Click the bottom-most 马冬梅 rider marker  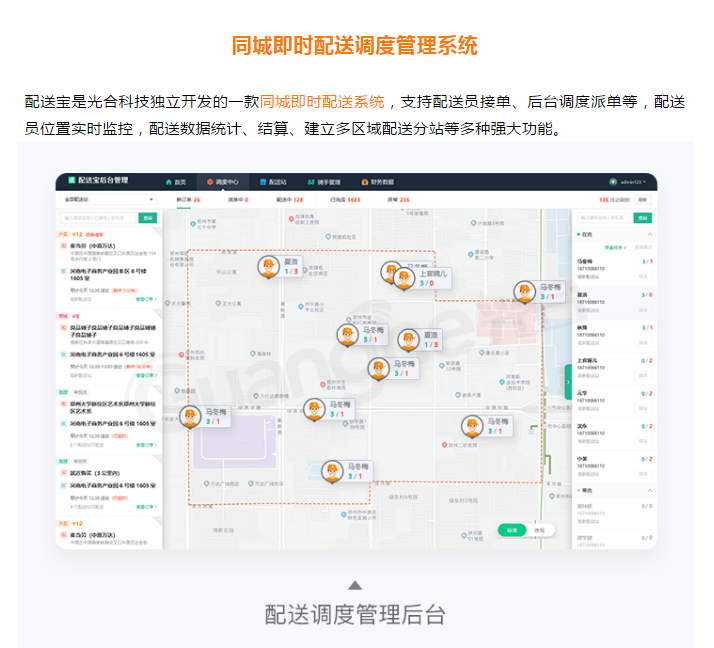(x=347, y=471)
